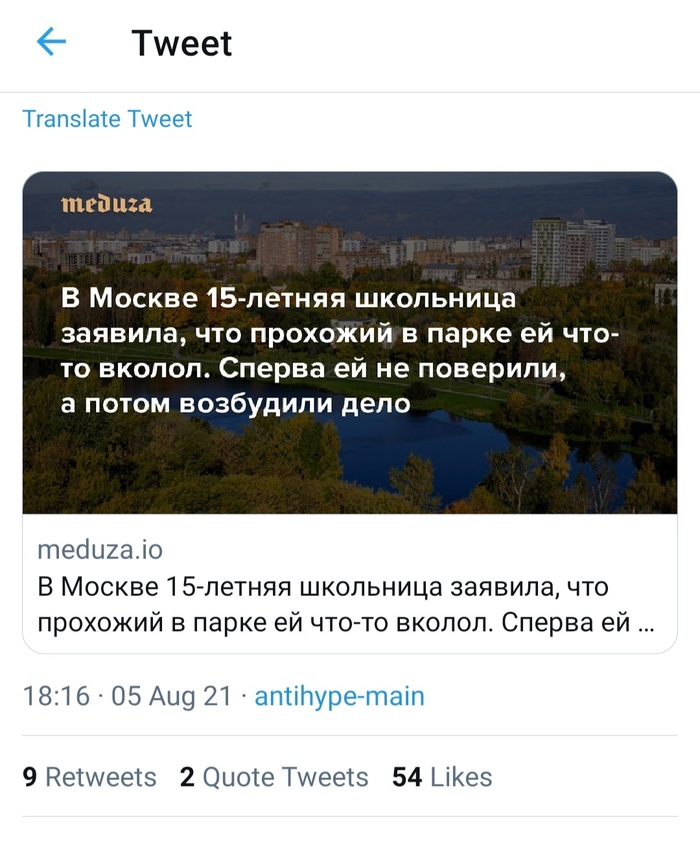Click the tall white building in the photo
Screen dimensions: 700x843
548,250
